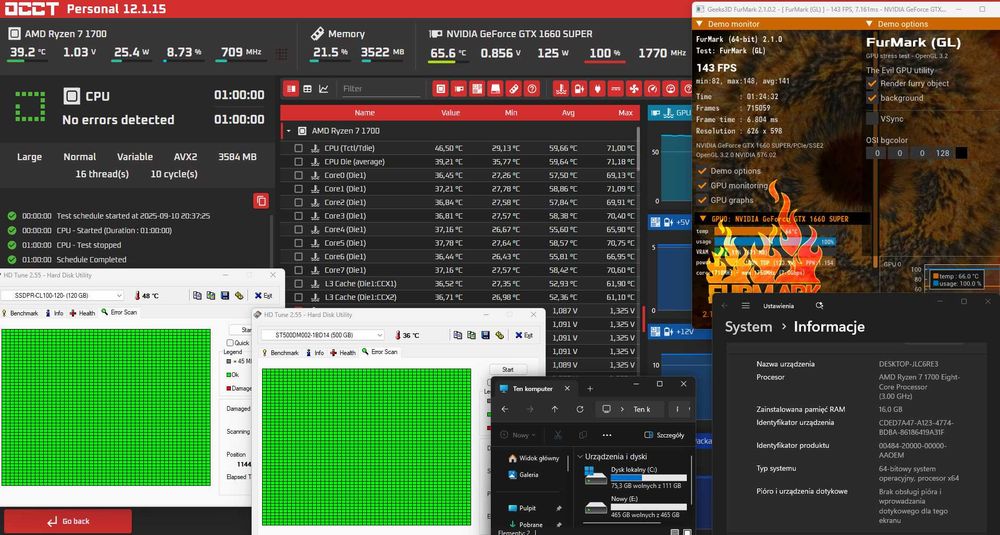The height and width of the screenshot is (535, 1000).
Task: Toggle the CPU sensor filter icon in OCCT
Action: pyautogui.click(x=440, y=89)
